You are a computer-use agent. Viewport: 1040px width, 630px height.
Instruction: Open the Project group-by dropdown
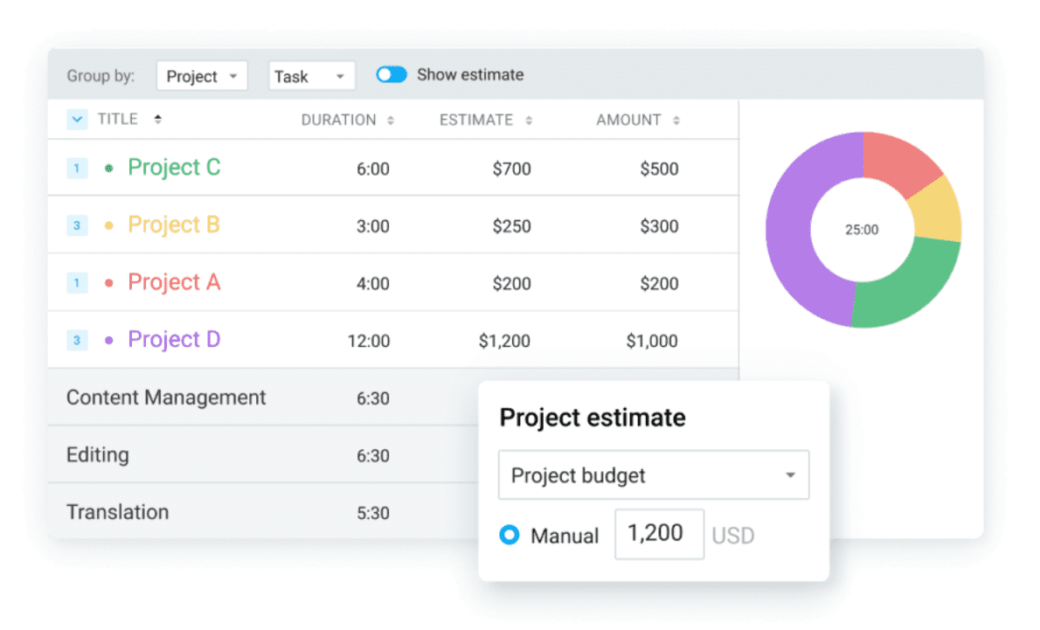[x=201, y=76]
